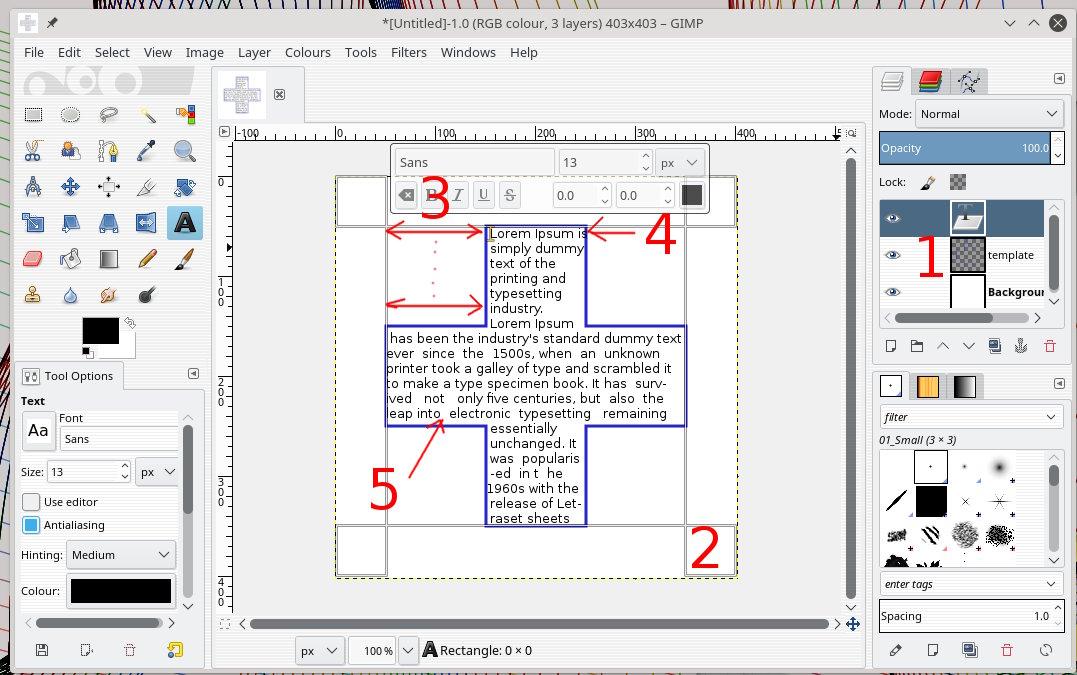Switch to the Patterns tab
1077x675 pixels.
tap(927, 387)
